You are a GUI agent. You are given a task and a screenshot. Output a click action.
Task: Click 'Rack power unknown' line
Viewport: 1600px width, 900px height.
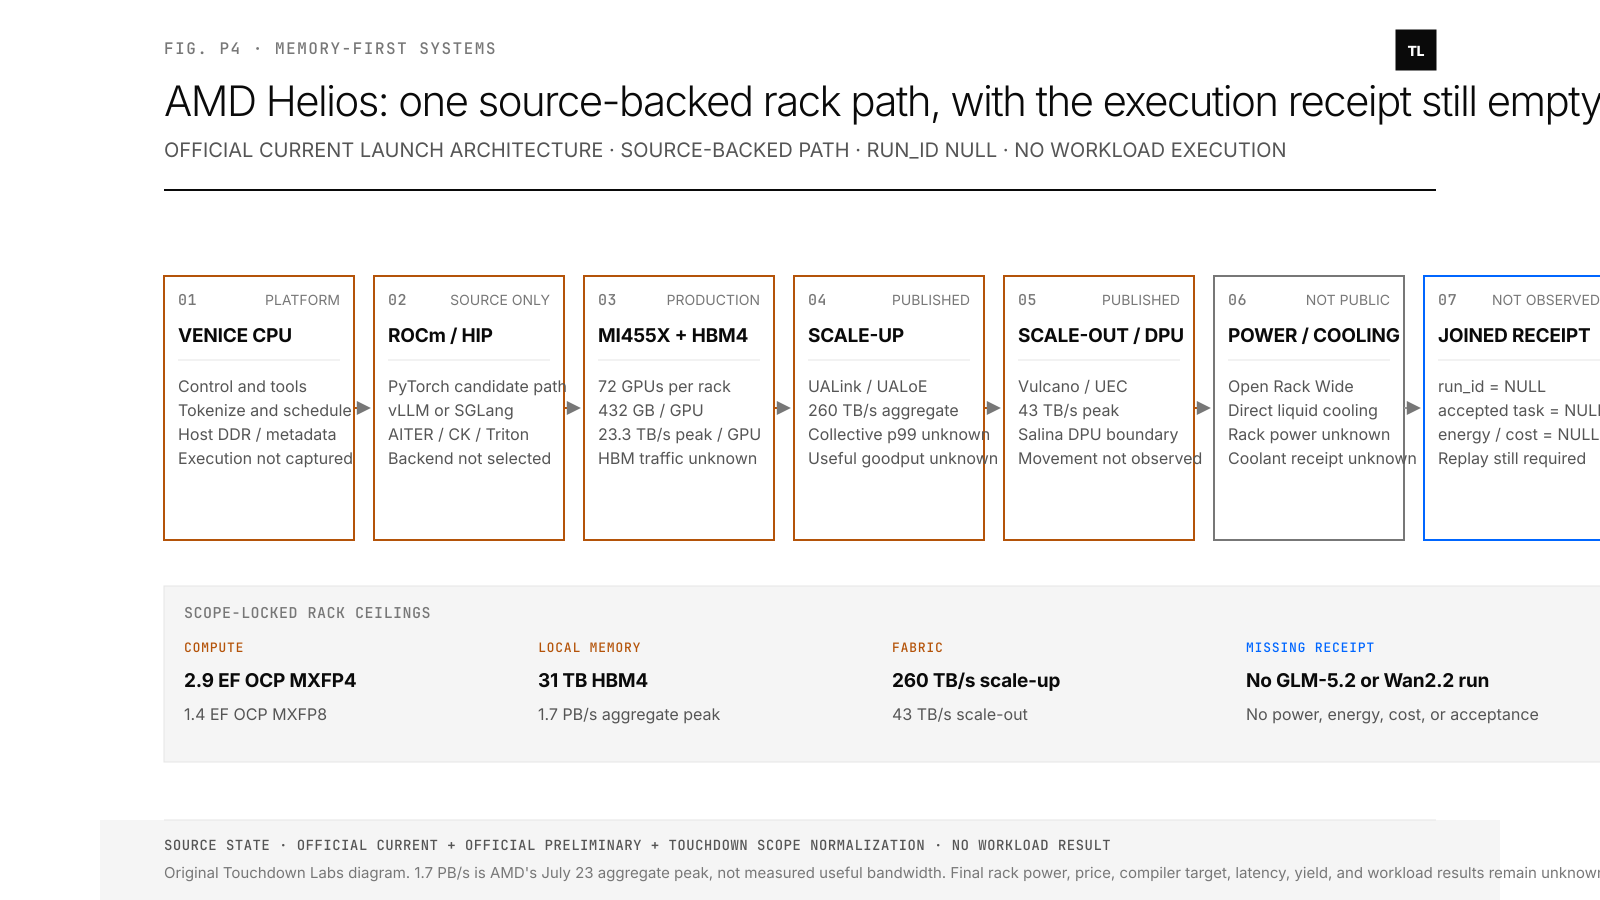tap(1309, 434)
